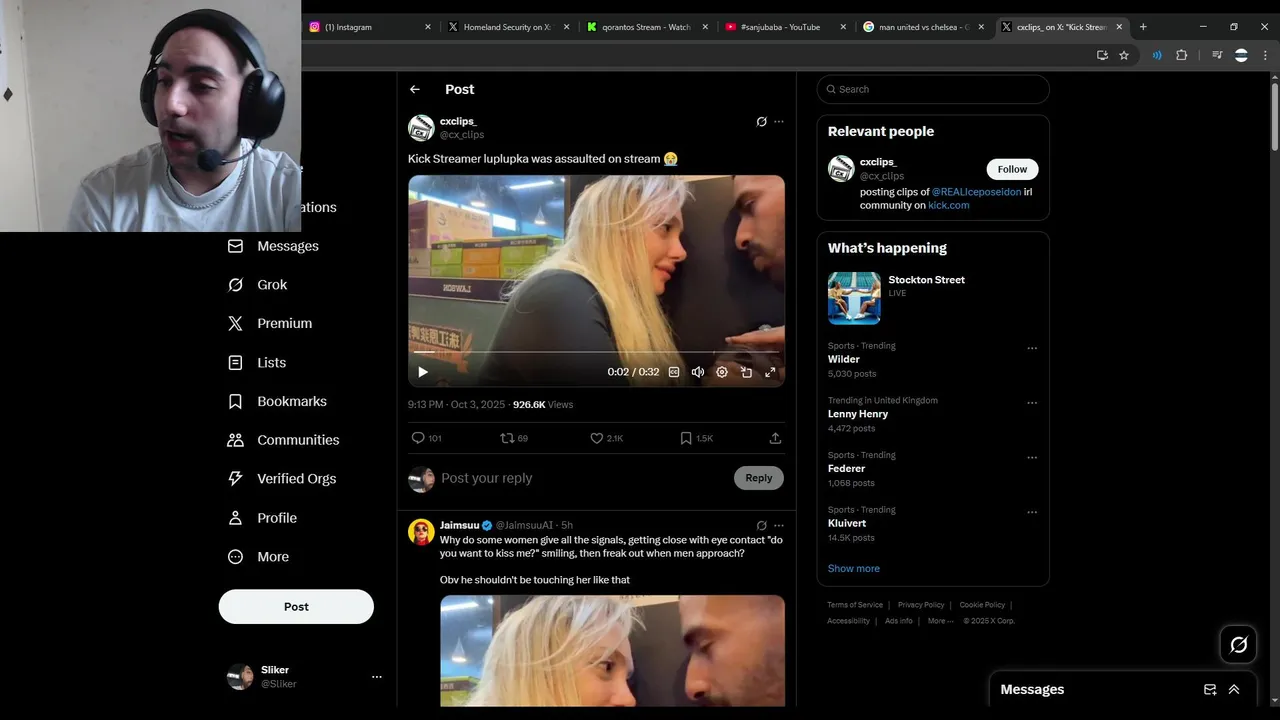The image size is (1280, 720).
Task: Click the Reply button
Action: point(759,478)
